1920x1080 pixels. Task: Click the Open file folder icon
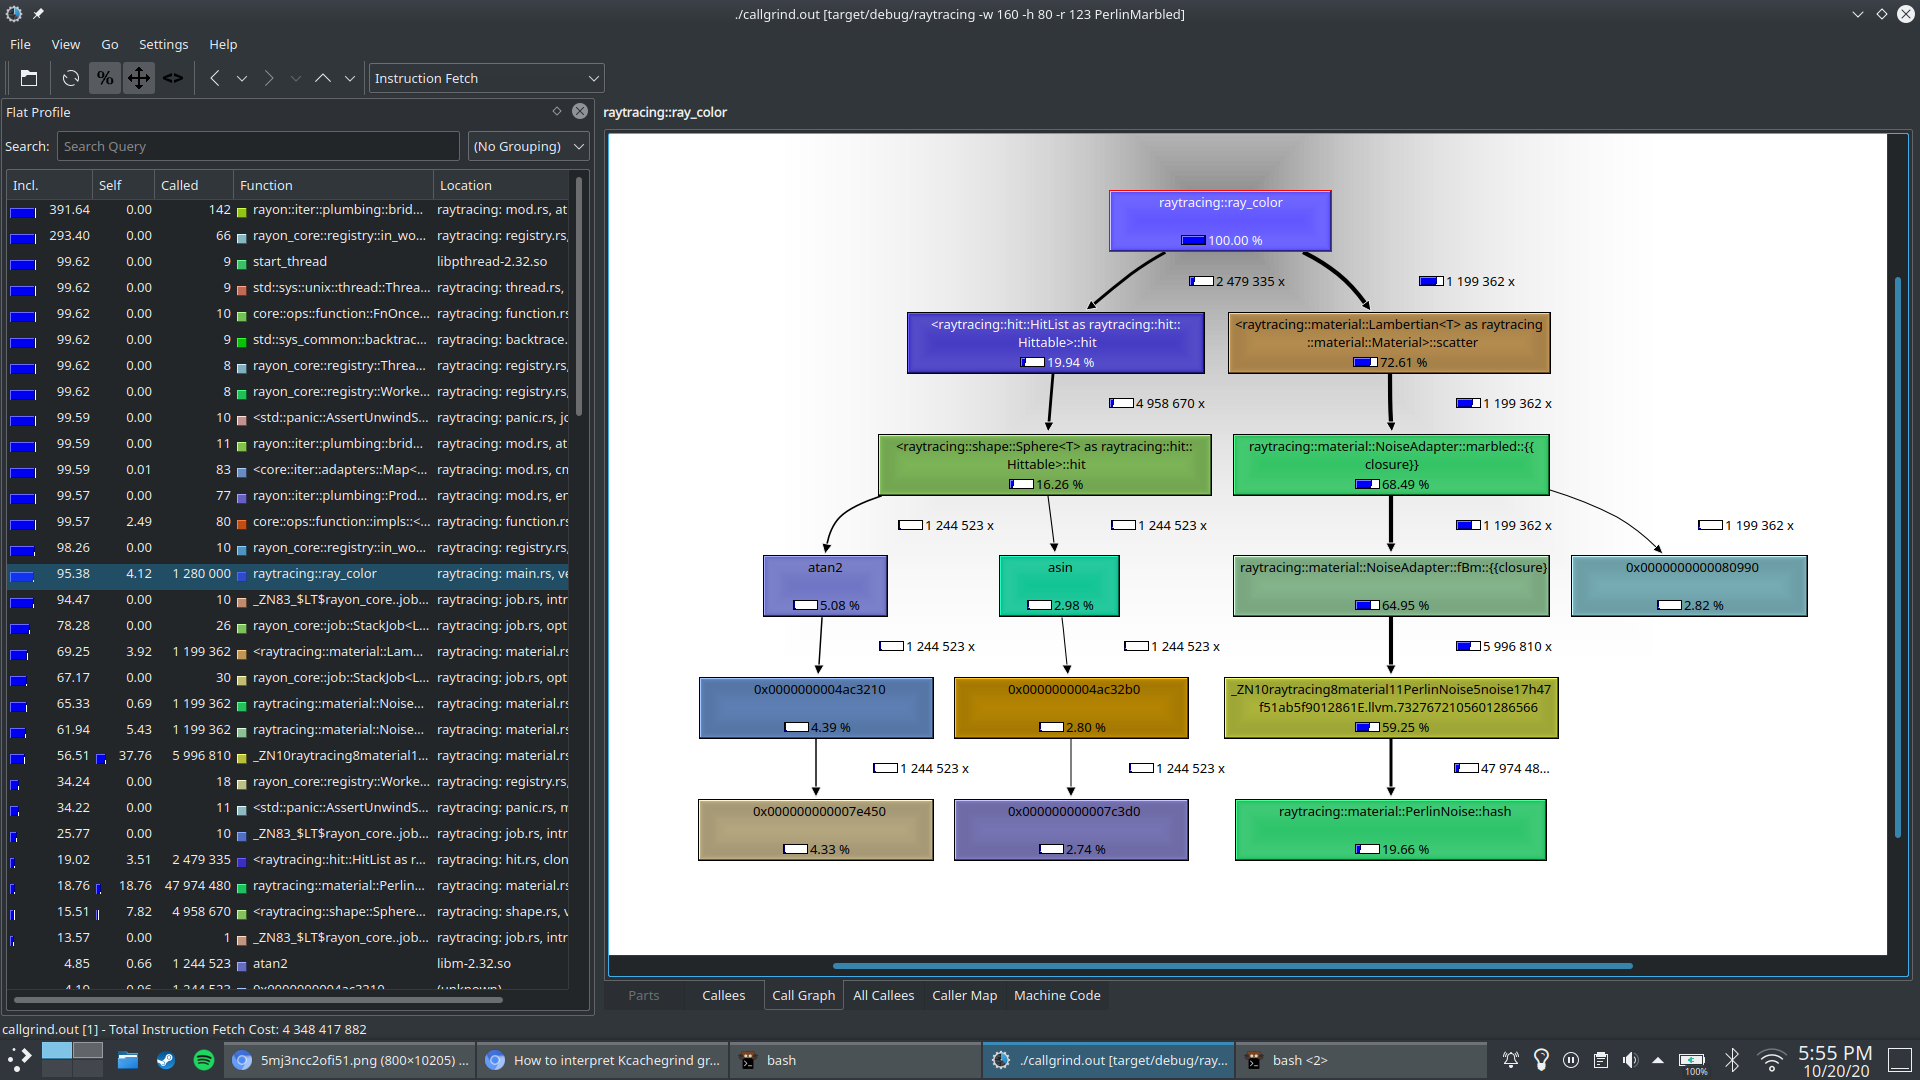coord(29,78)
